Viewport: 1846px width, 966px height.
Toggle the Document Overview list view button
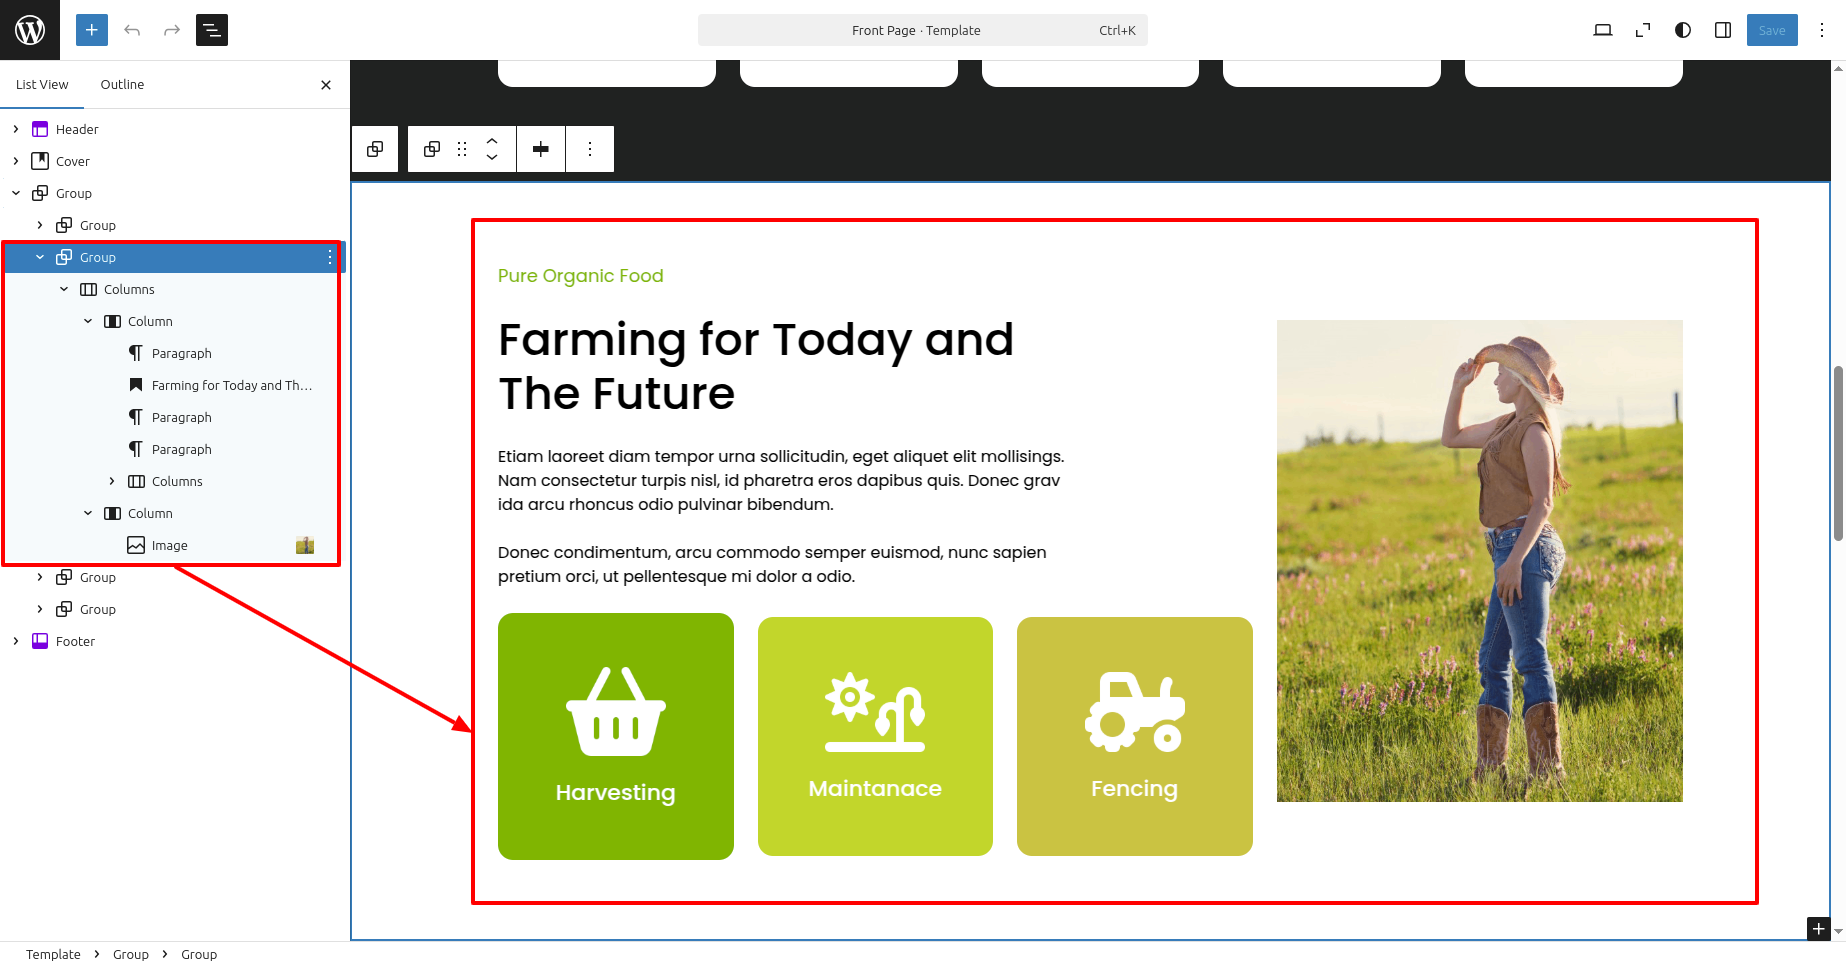[212, 30]
